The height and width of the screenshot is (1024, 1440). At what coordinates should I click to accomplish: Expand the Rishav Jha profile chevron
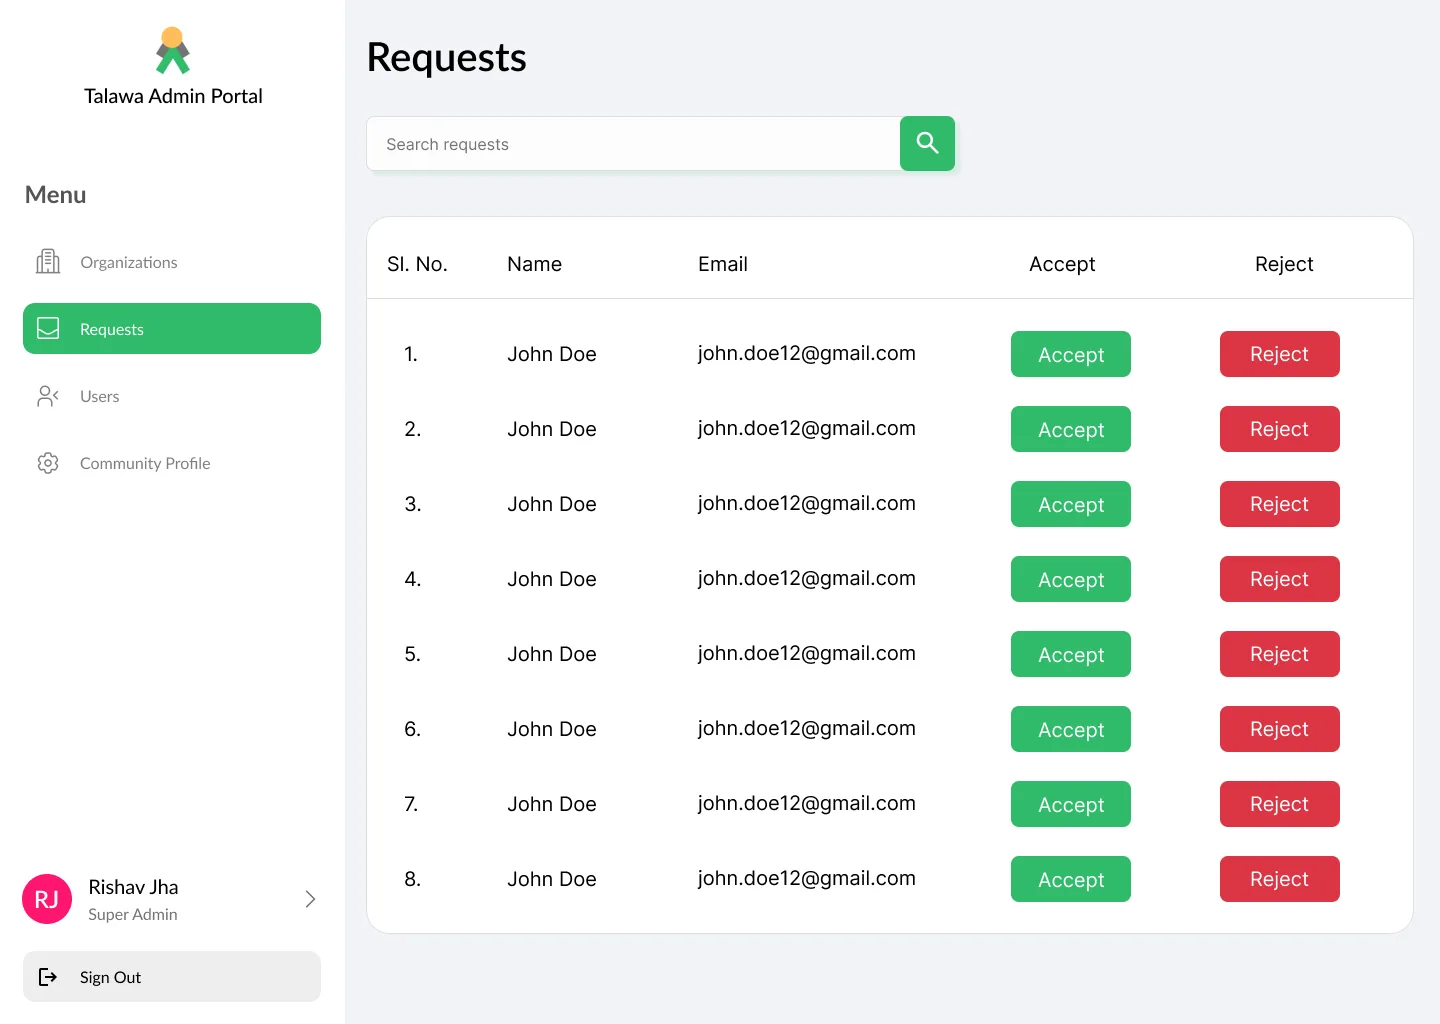(x=310, y=899)
